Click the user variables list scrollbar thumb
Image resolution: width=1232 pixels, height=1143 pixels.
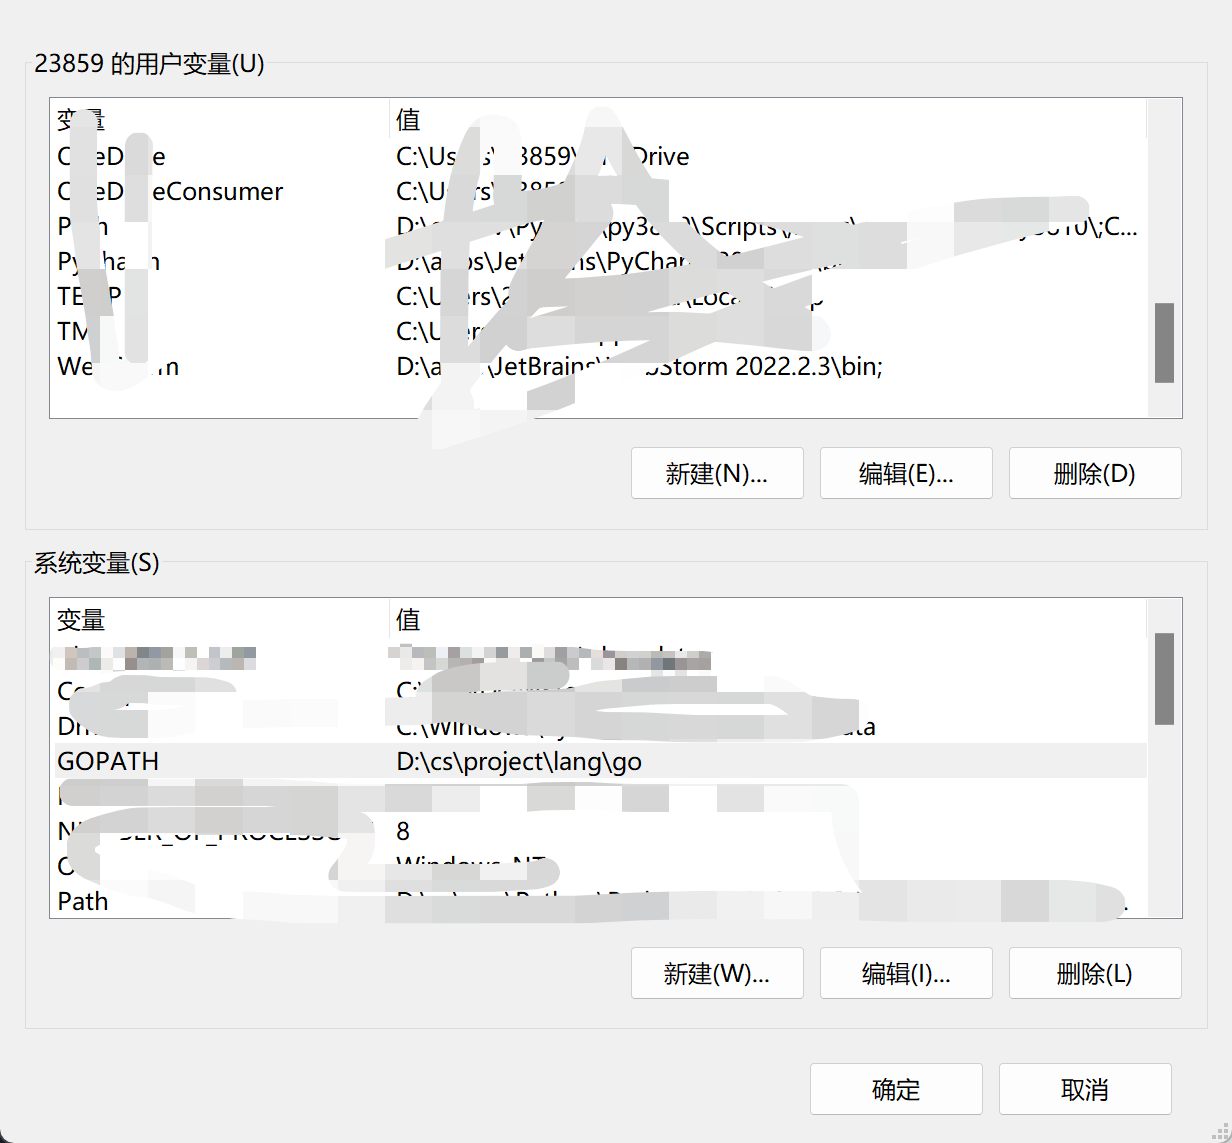click(x=1164, y=343)
